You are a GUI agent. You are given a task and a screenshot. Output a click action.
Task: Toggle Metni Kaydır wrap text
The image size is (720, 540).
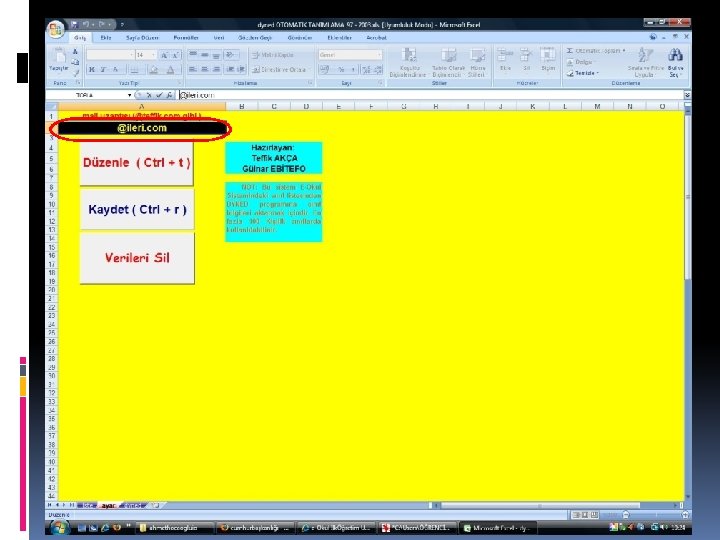[273, 55]
